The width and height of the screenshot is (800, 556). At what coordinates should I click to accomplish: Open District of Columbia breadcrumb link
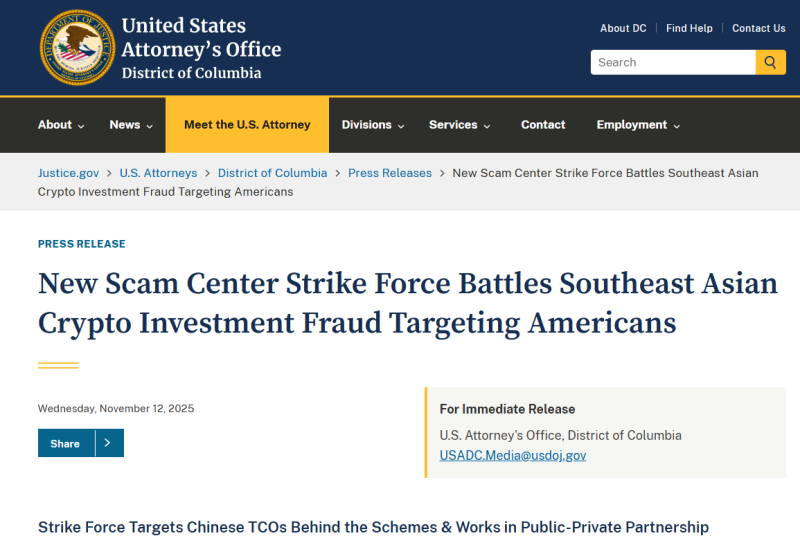272,173
